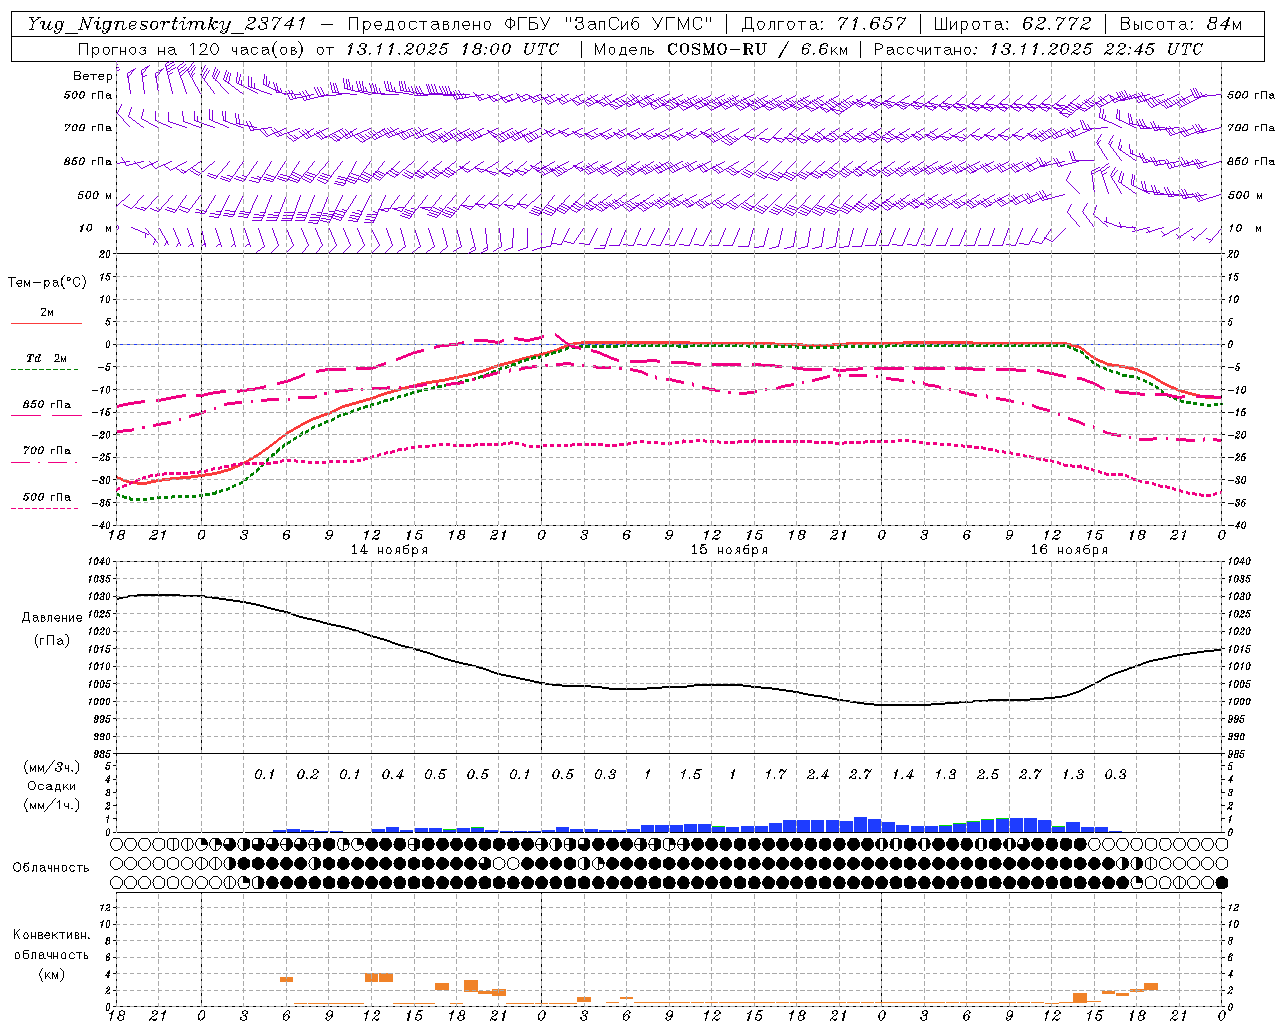Click the Осадки precipitation label
This screenshot has height=1024, width=1280.
click(52, 786)
